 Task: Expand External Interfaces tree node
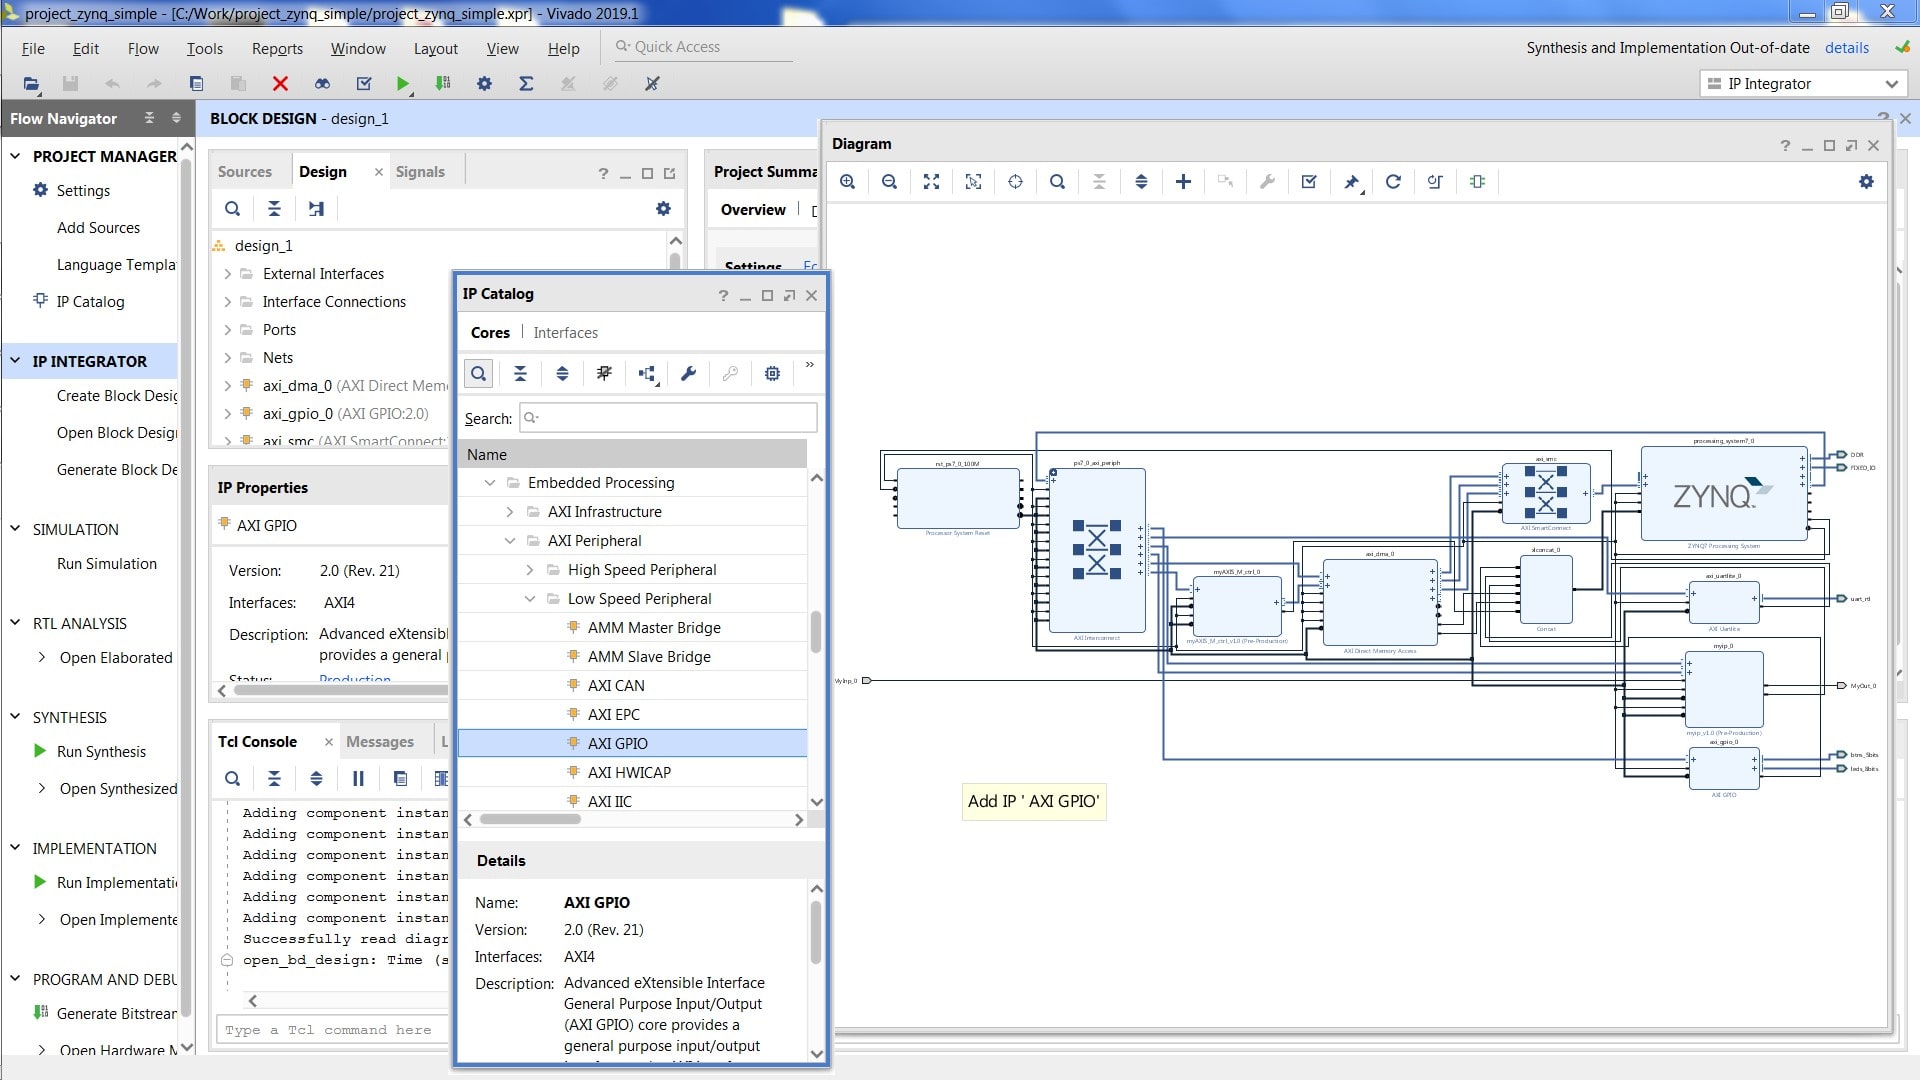[228, 274]
